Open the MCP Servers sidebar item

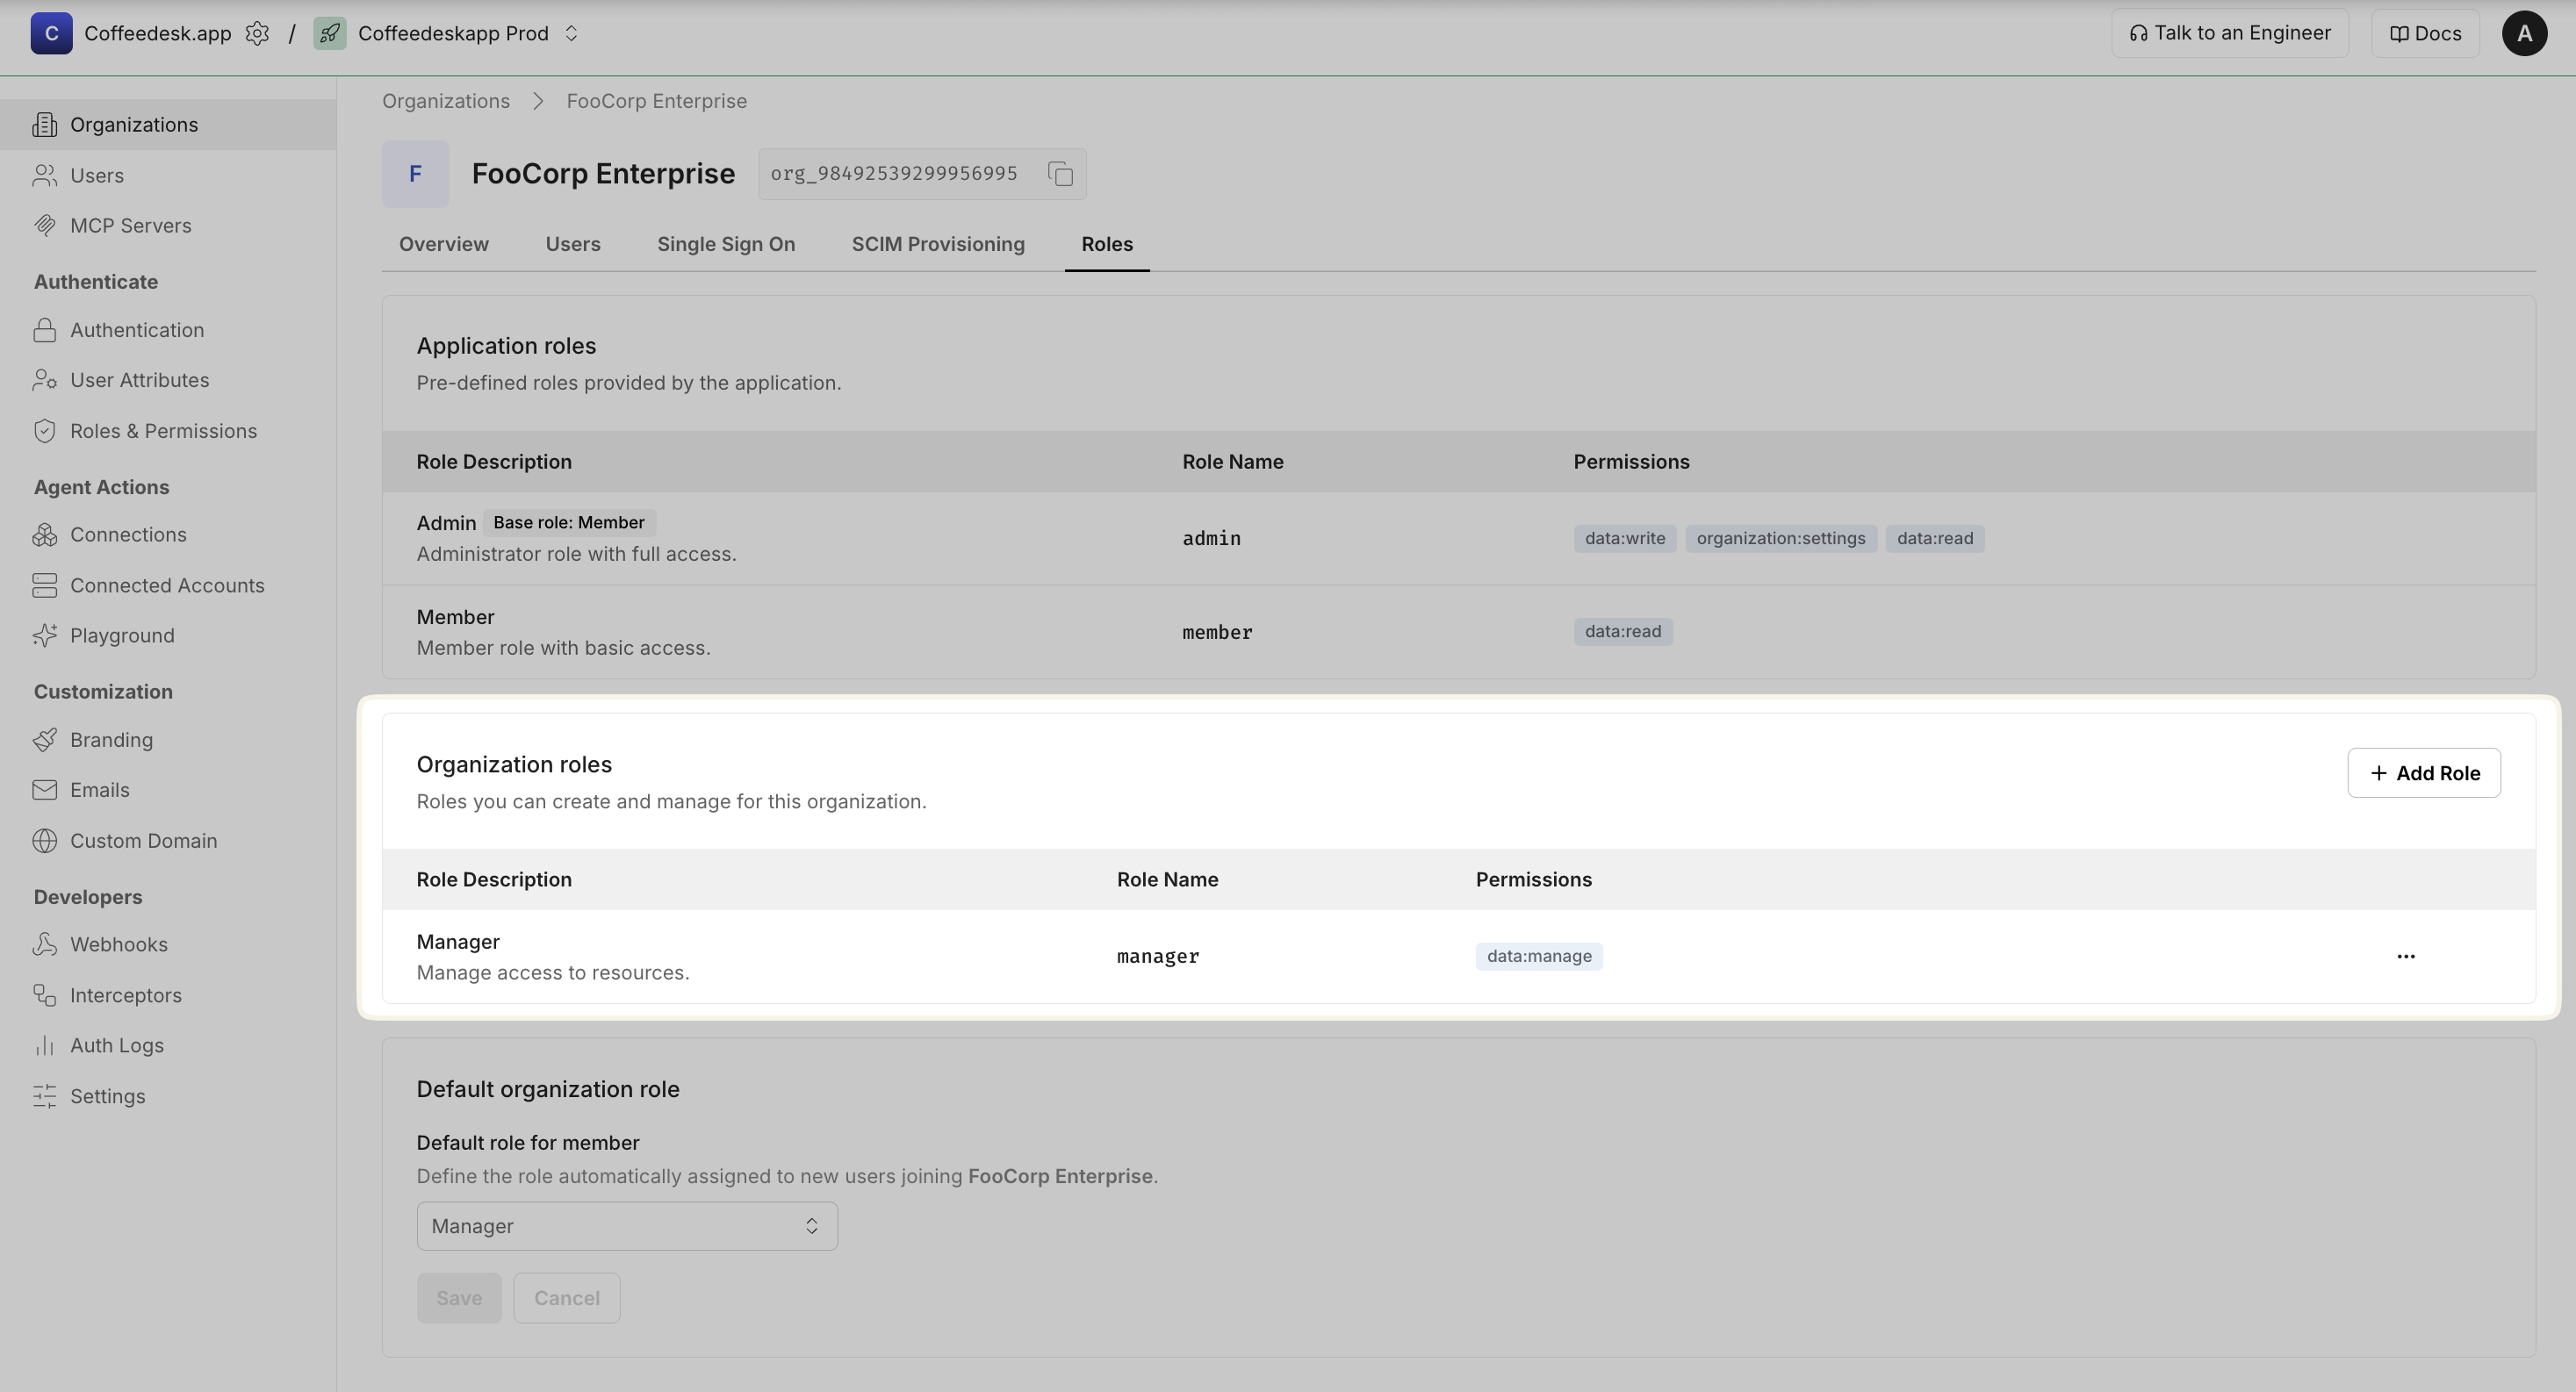click(130, 226)
